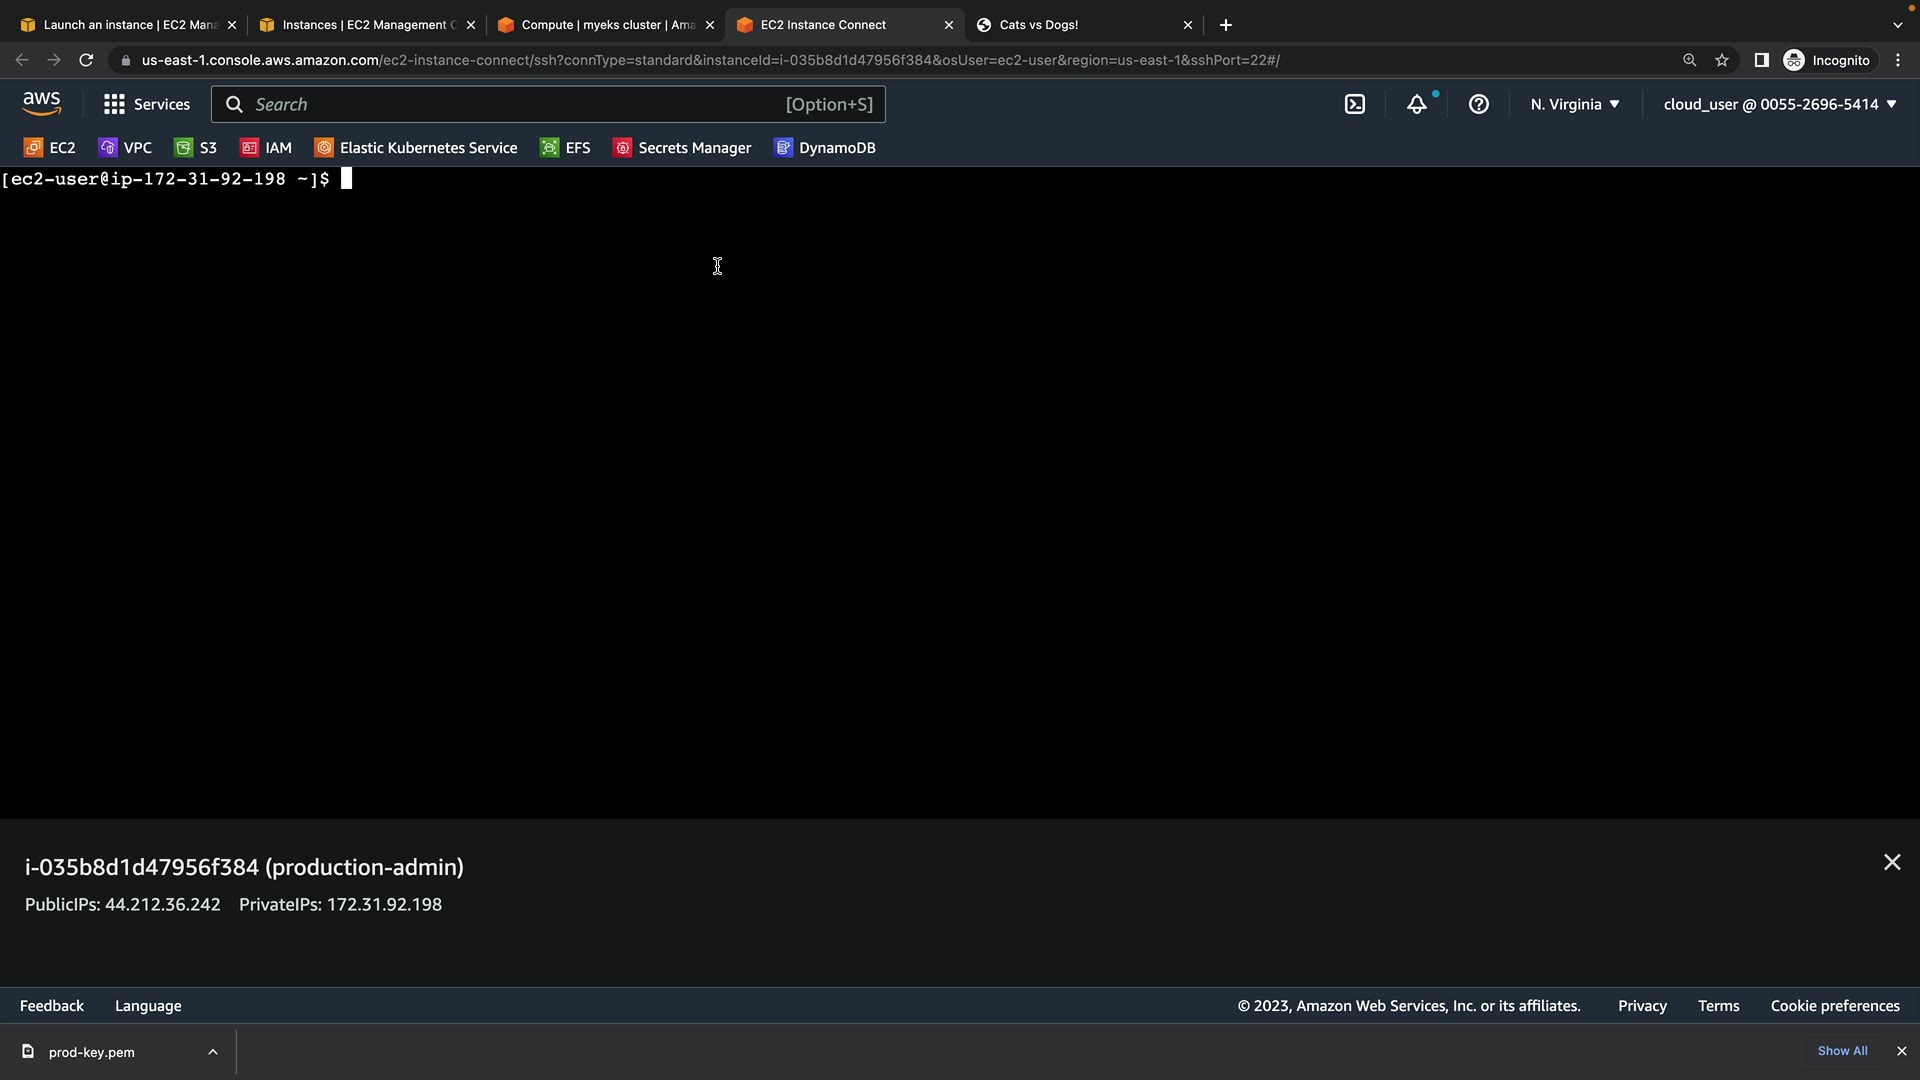Expand the cloud_user account menu

(1779, 104)
